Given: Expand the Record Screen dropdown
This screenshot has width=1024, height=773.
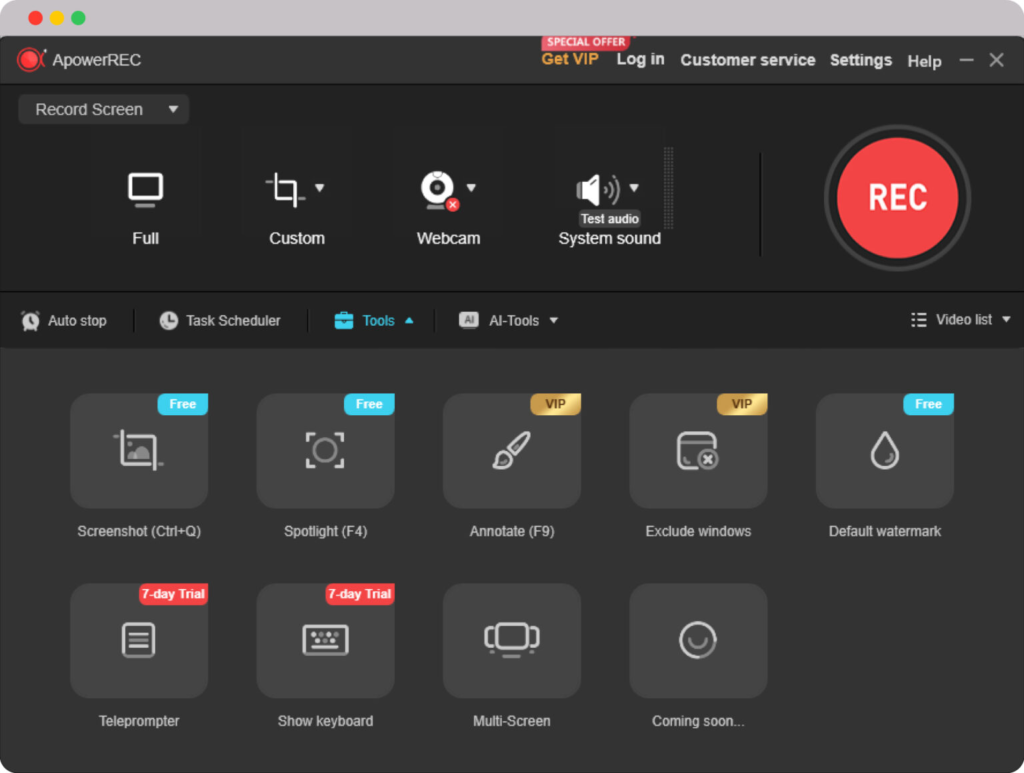Looking at the screenshot, I should pyautogui.click(x=103, y=110).
